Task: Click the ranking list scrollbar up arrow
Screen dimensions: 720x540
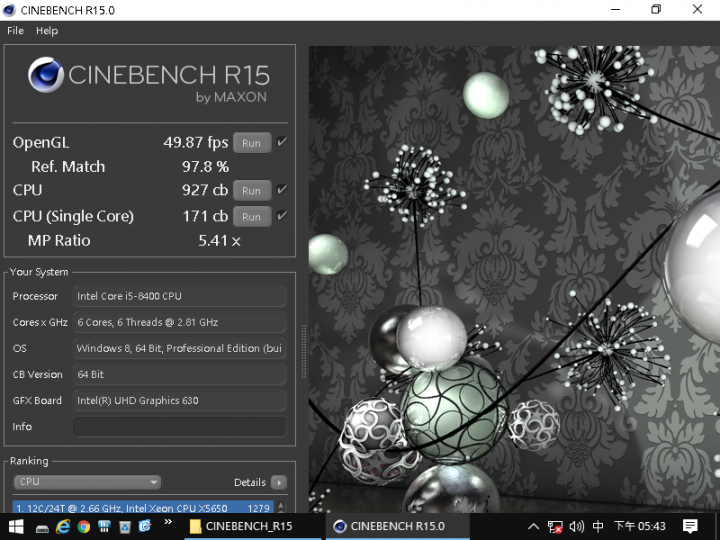Action: pos(281,507)
